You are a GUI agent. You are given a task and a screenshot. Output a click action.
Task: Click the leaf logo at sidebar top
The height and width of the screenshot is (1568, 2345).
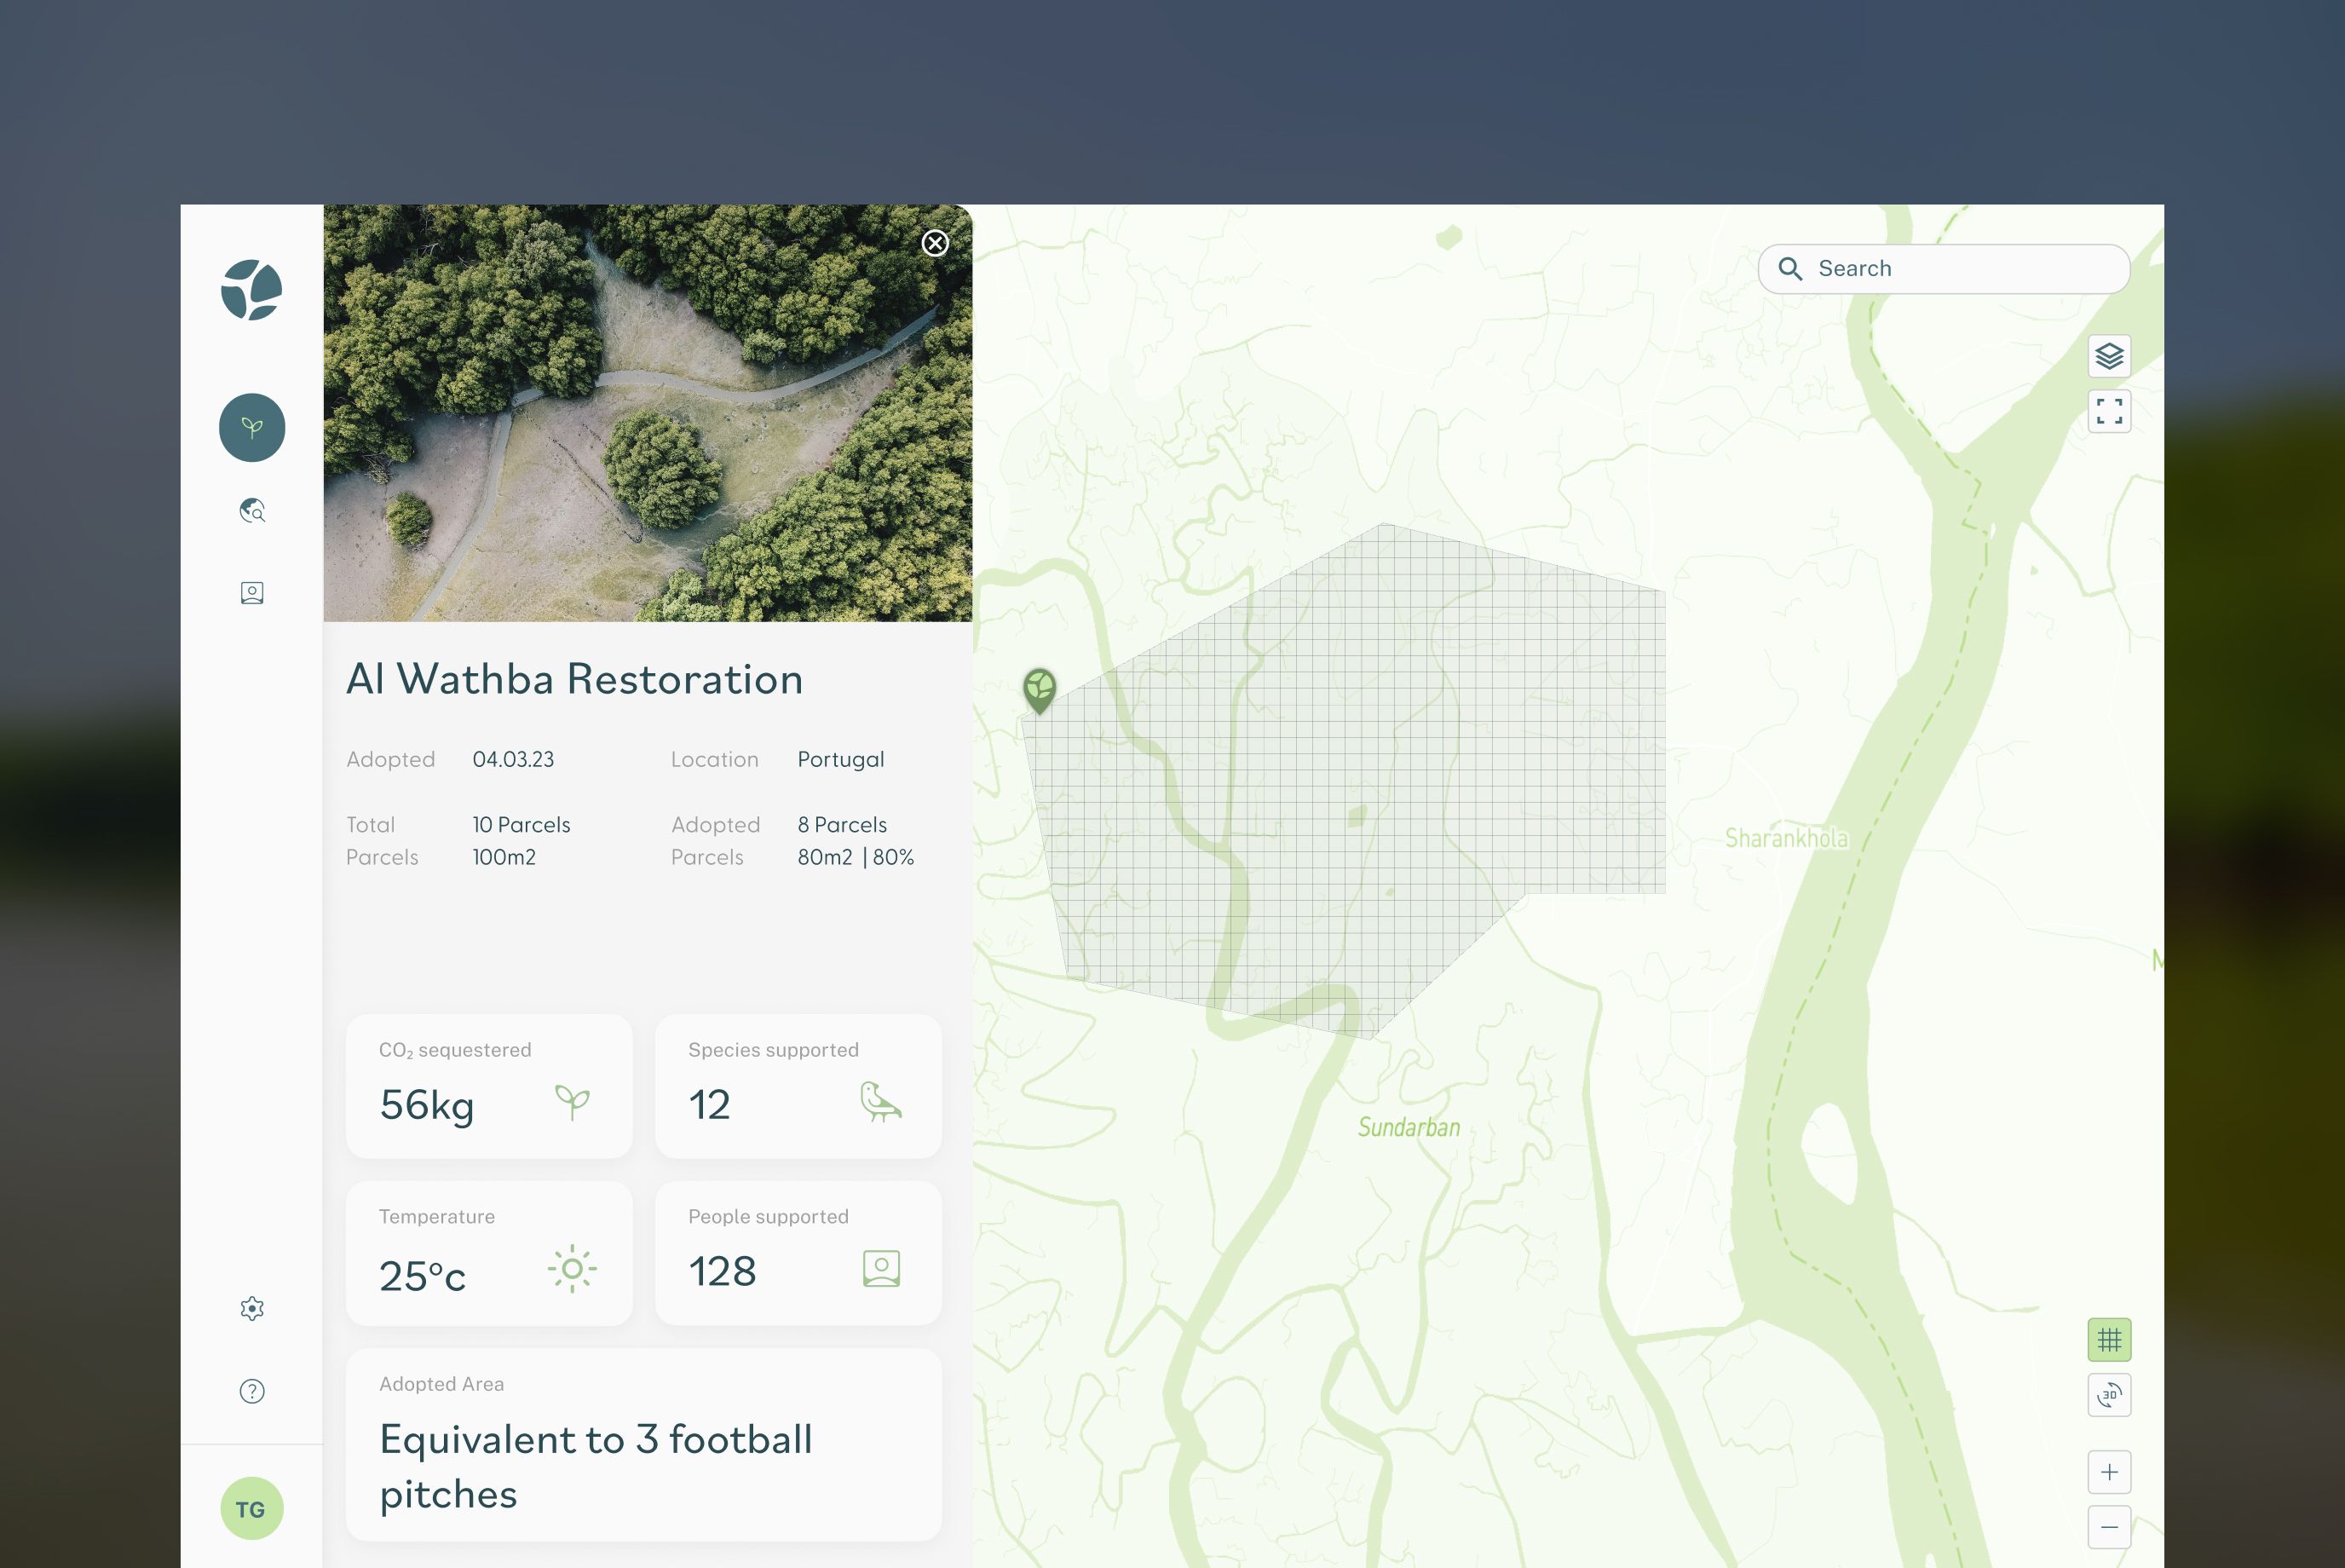252,290
